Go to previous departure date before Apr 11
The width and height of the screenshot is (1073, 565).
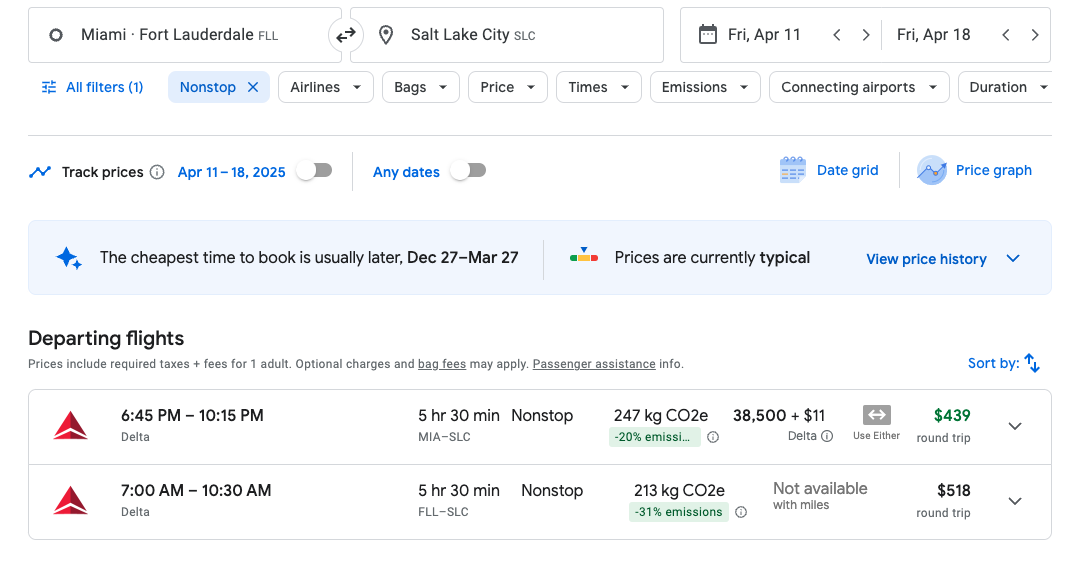point(836,35)
